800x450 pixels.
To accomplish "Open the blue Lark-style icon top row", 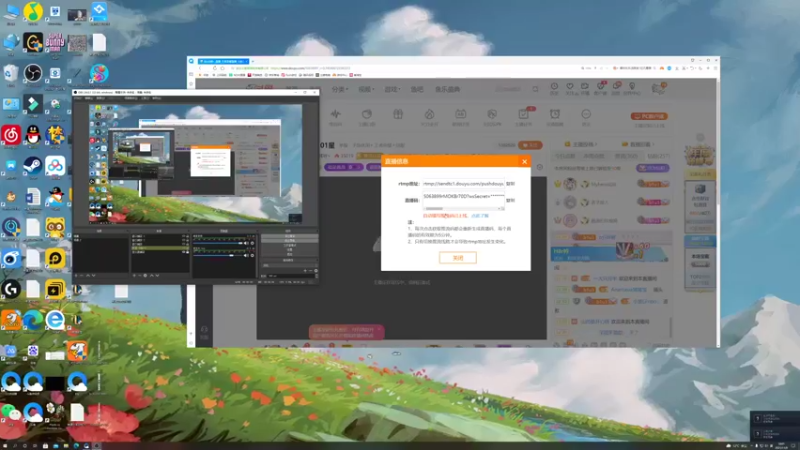I will 99,12.
